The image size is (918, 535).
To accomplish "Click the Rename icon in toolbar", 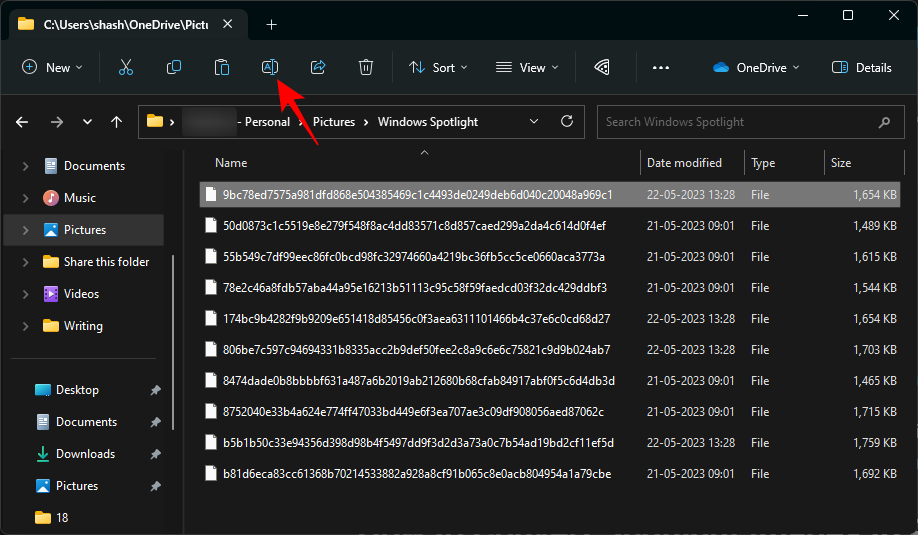I will pos(270,67).
